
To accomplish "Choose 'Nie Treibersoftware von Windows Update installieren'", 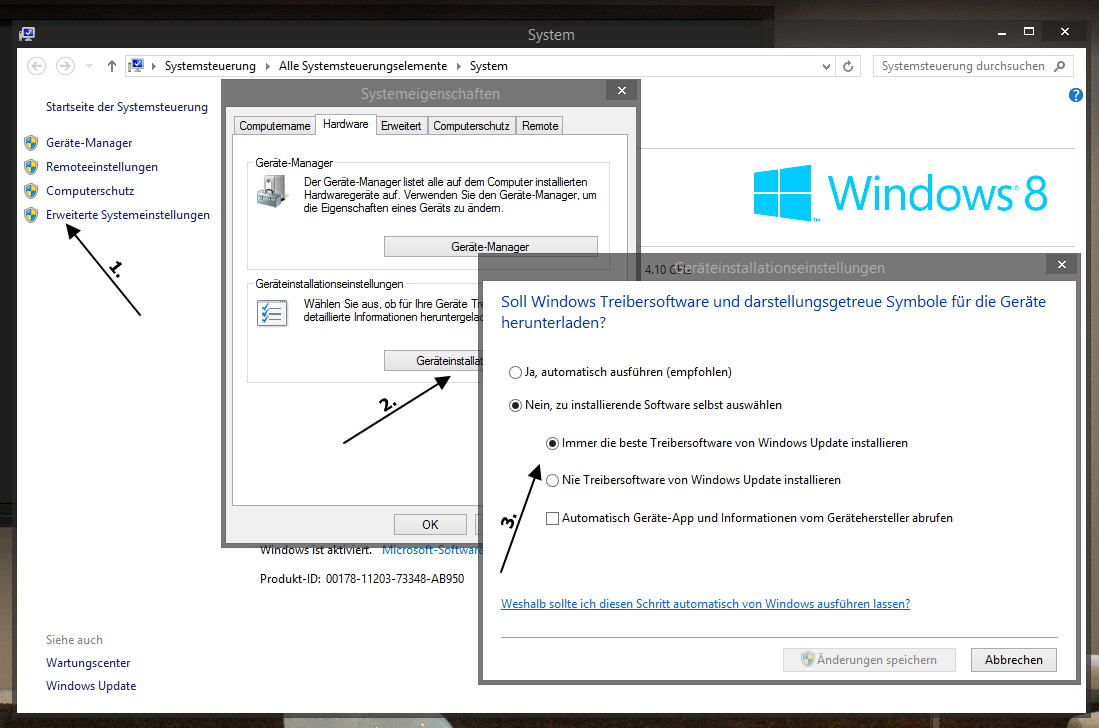I will click(x=552, y=481).
